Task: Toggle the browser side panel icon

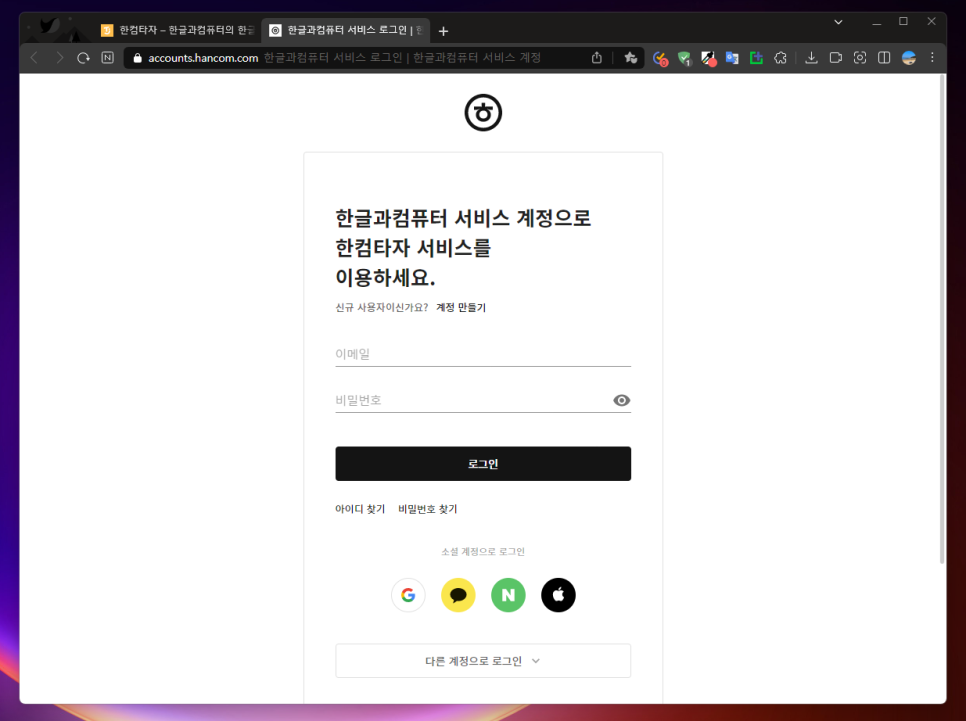Action: point(884,58)
